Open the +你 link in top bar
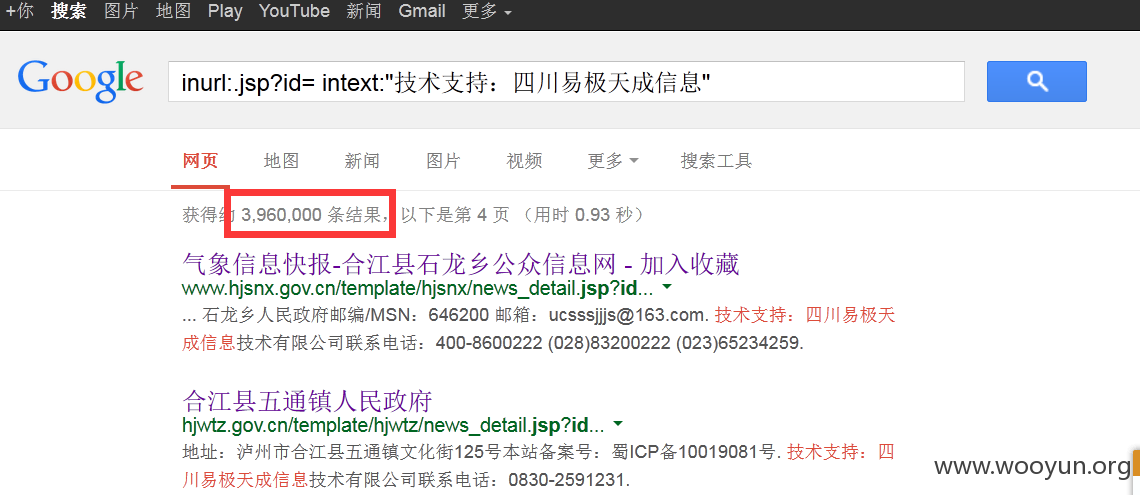 click(x=20, y=11)
